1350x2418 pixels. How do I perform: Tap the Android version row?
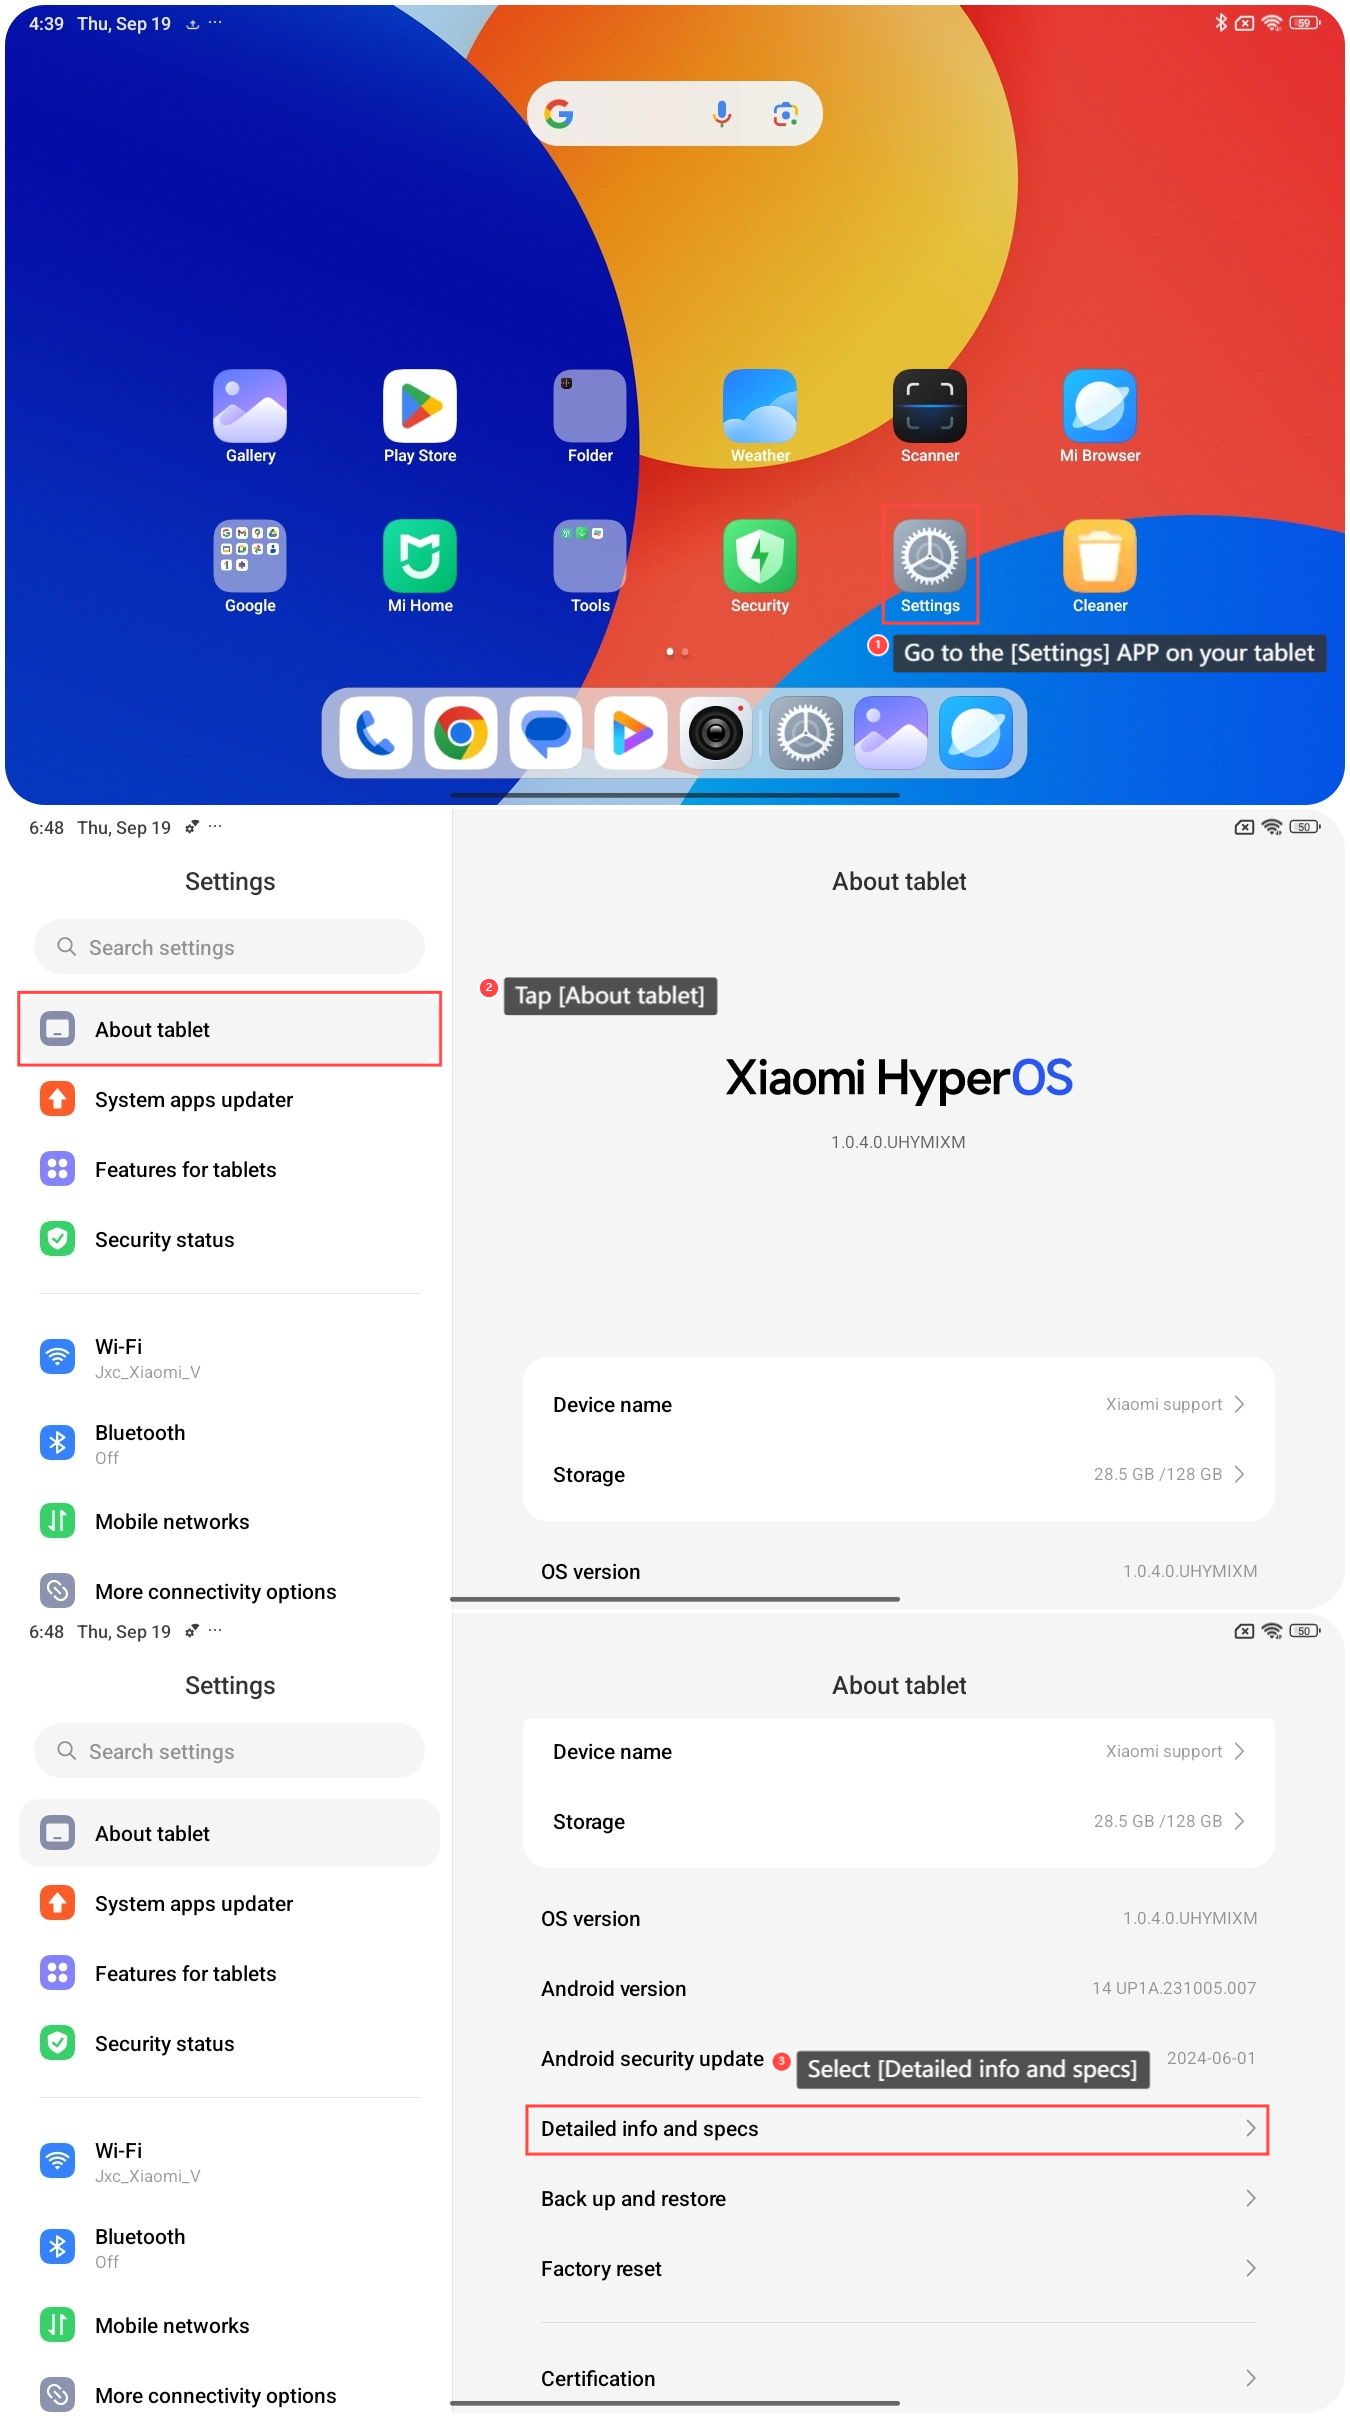[x=898, y=1988]
